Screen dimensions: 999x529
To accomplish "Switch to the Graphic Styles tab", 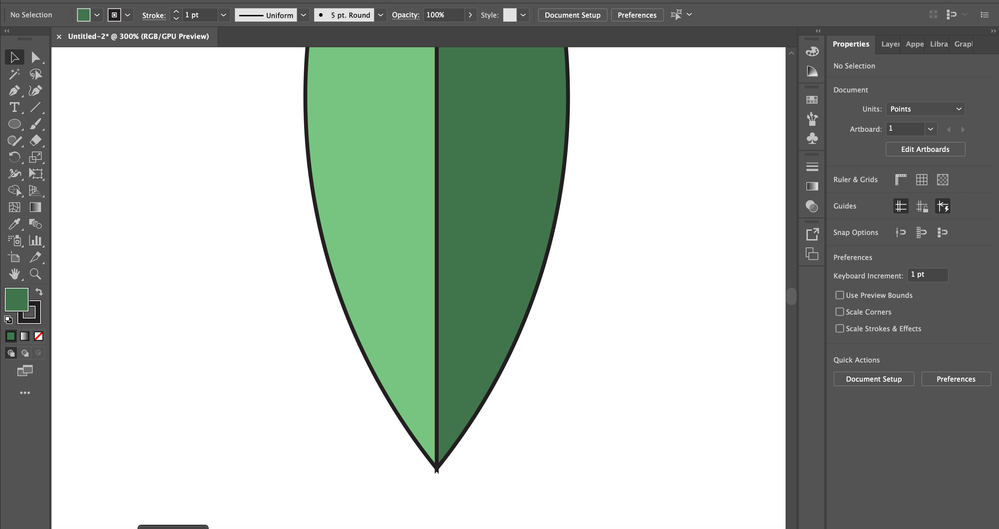I will (963, 44).
